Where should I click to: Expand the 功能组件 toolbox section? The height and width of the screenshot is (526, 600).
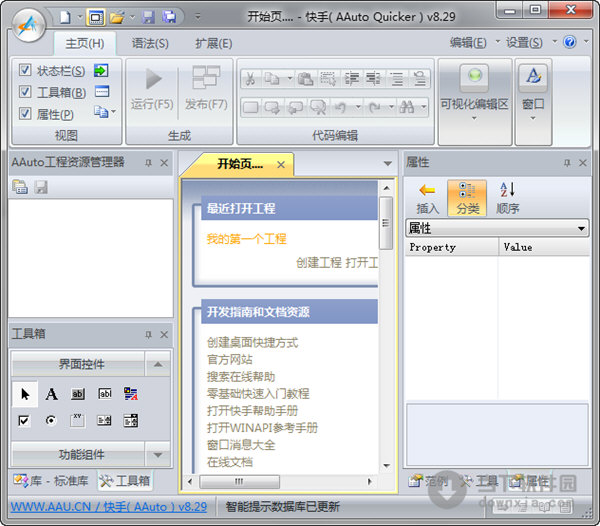158,455
